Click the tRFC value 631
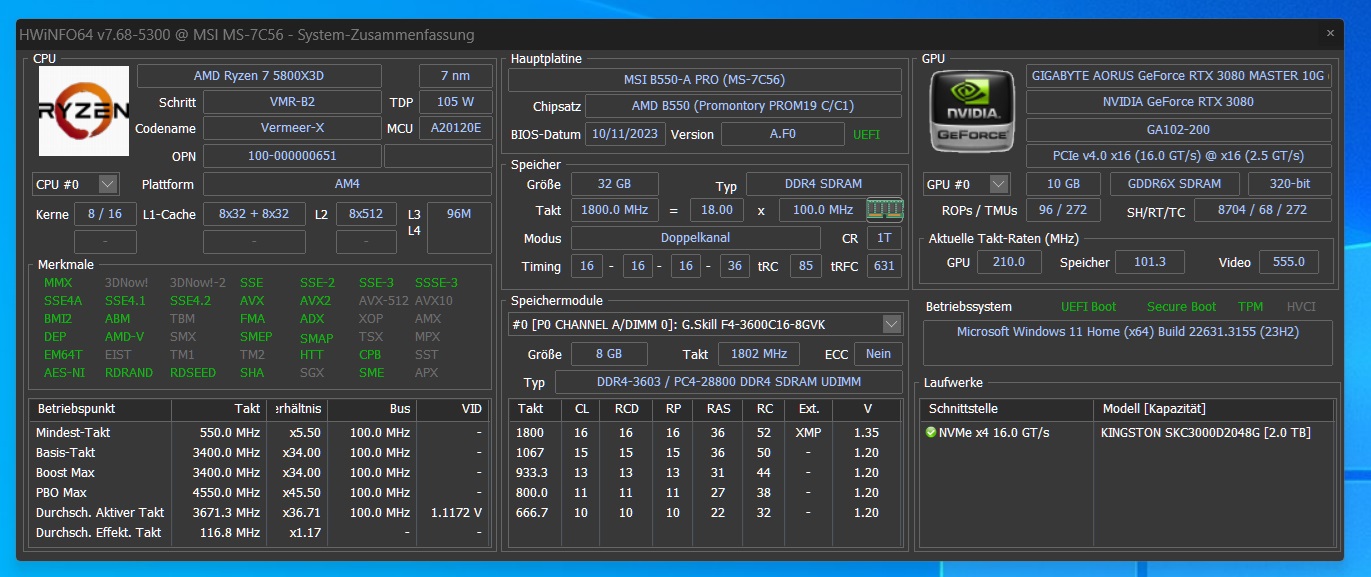This screenshot has width=1371, height=577. coord(884,266)
